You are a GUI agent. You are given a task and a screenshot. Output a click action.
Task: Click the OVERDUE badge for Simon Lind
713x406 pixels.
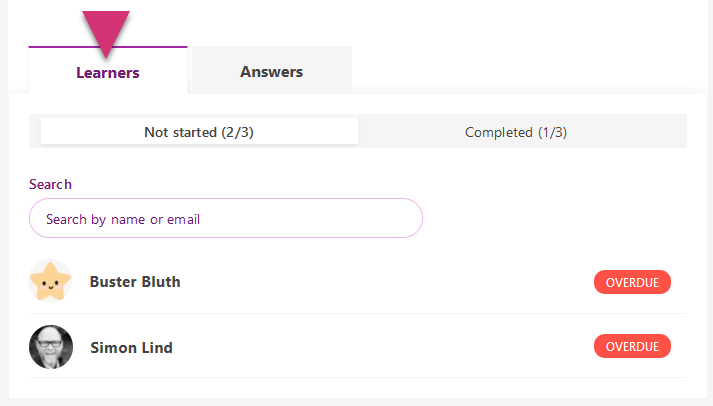point(632,347)
